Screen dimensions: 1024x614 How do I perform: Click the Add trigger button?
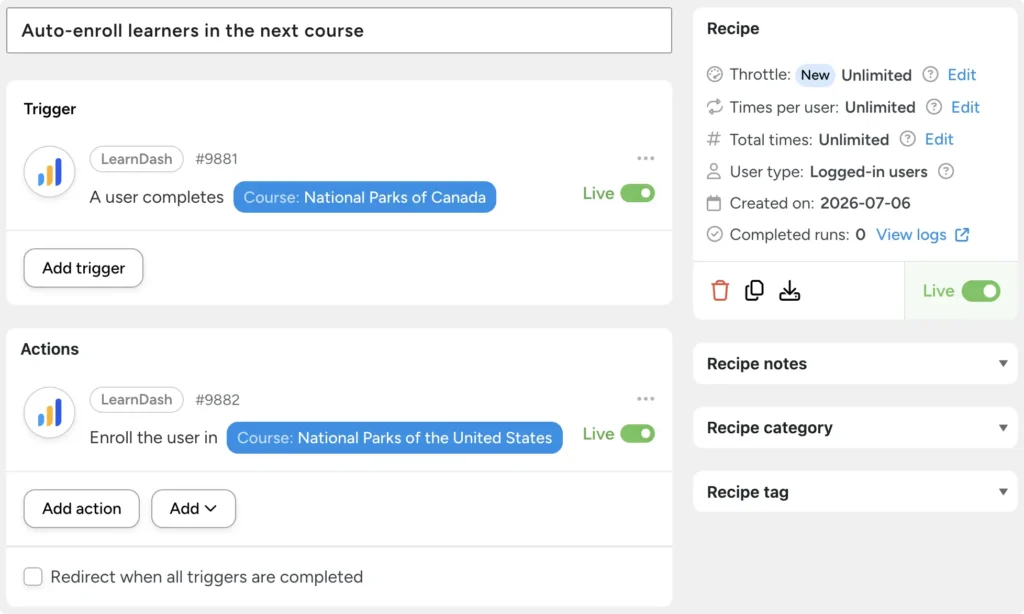tap(83, 268)
